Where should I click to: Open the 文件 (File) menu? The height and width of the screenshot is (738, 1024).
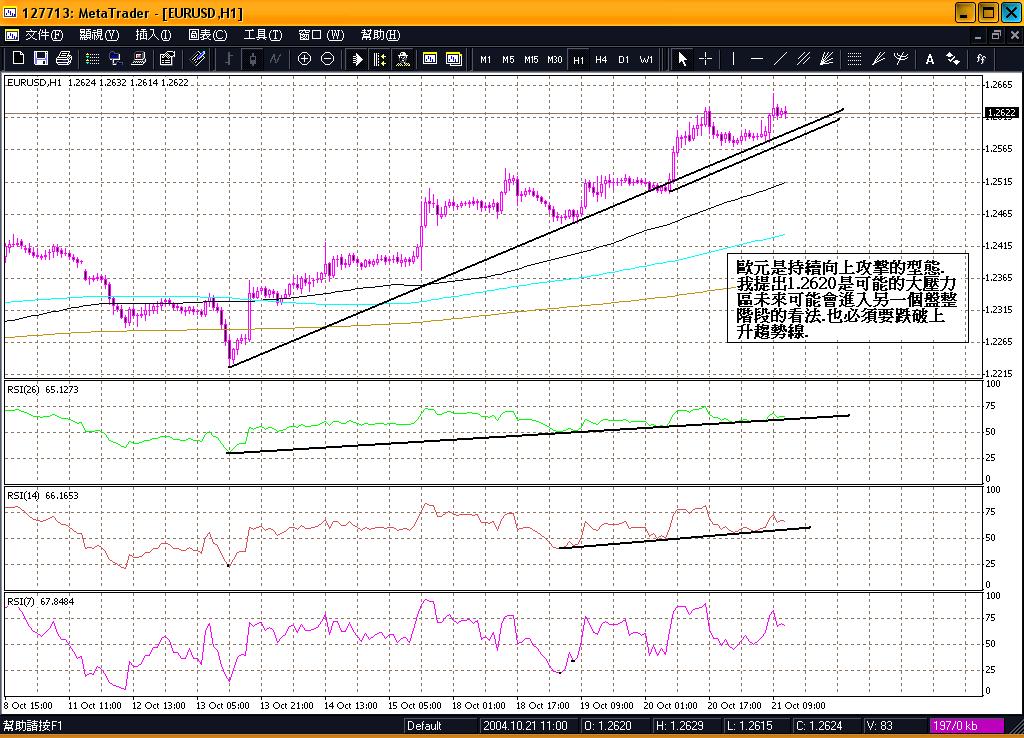44,35
